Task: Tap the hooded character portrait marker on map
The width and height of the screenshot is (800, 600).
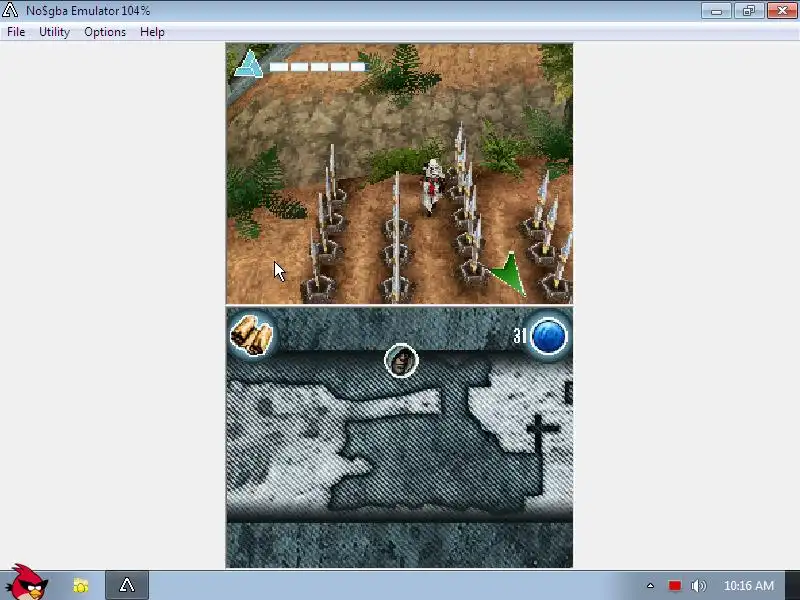Action: point(401,360)
